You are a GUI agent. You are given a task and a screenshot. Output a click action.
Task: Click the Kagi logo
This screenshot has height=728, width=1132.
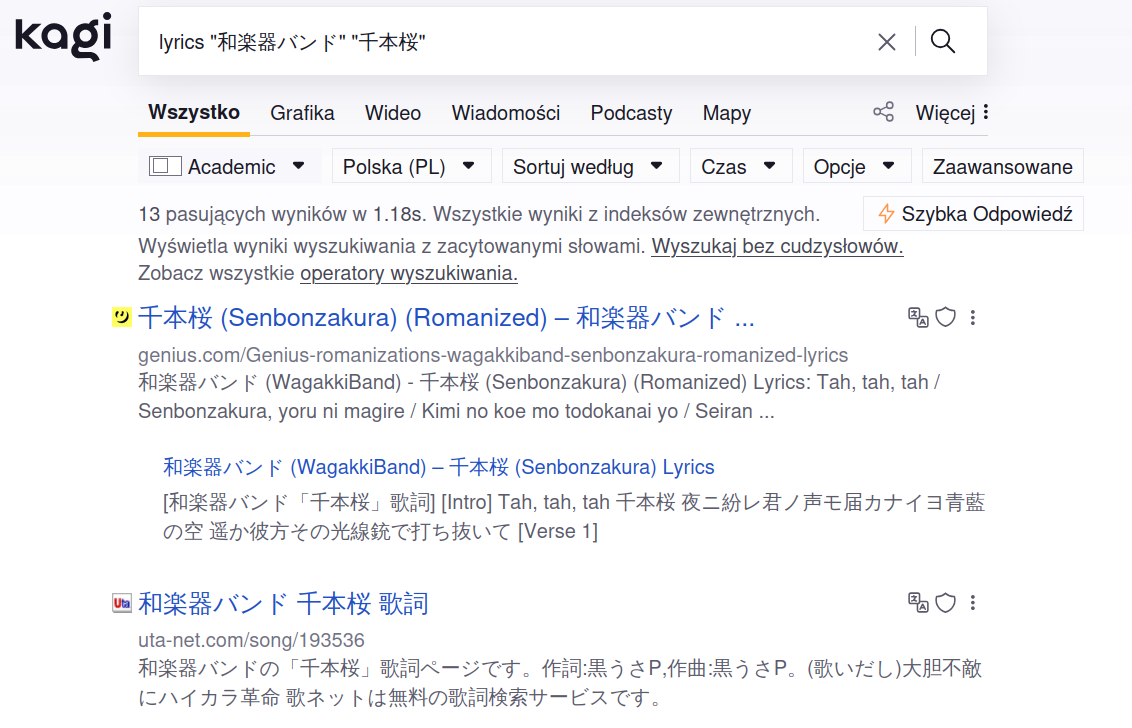tap(62, 36)
